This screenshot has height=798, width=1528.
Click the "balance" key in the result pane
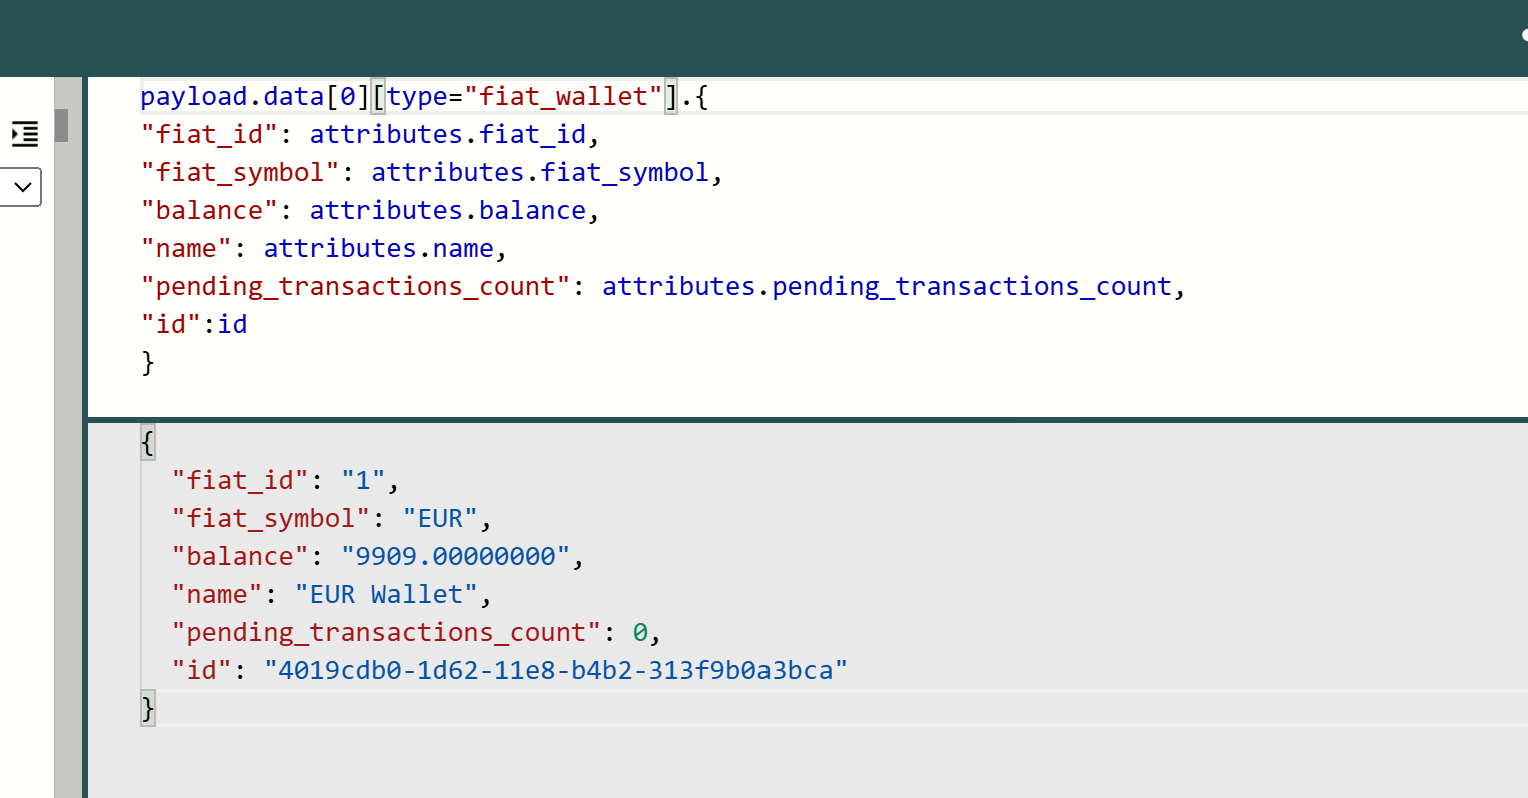(240, 556)
